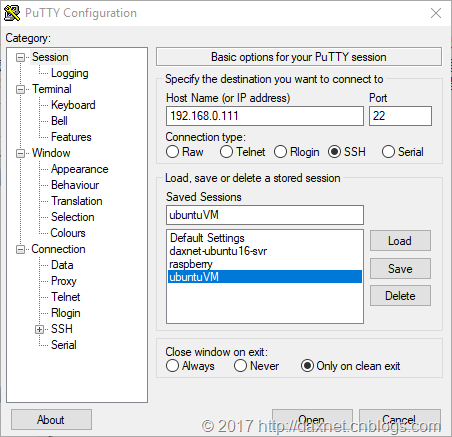452x437 pixels.
Task: Open the Logging category
Action: pyautogui.click(x=70, y=73)
